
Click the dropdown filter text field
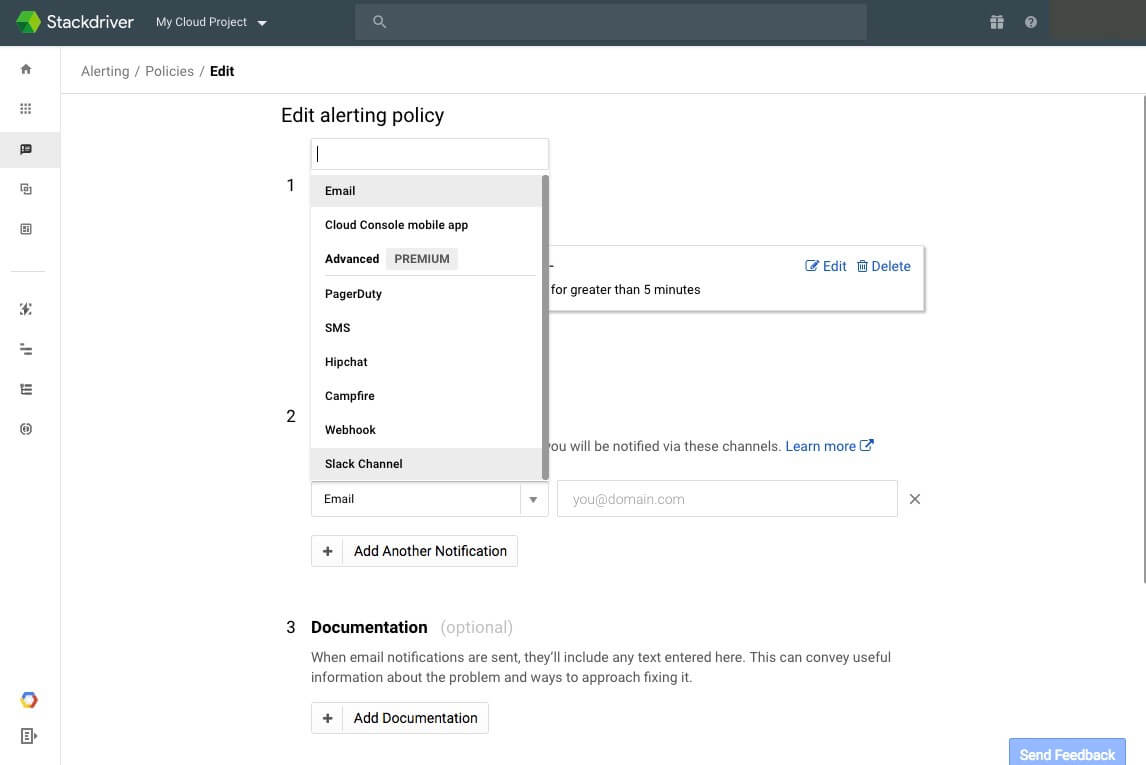coord(430,154)
